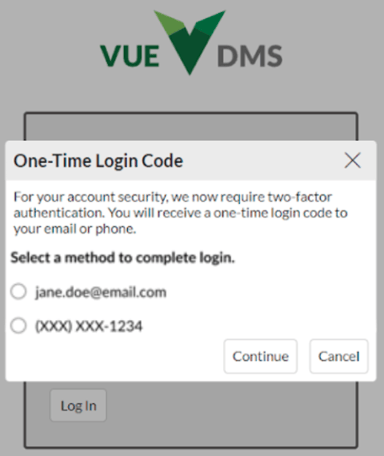Click the VUE text in the logo

click(x=130, y=56)
